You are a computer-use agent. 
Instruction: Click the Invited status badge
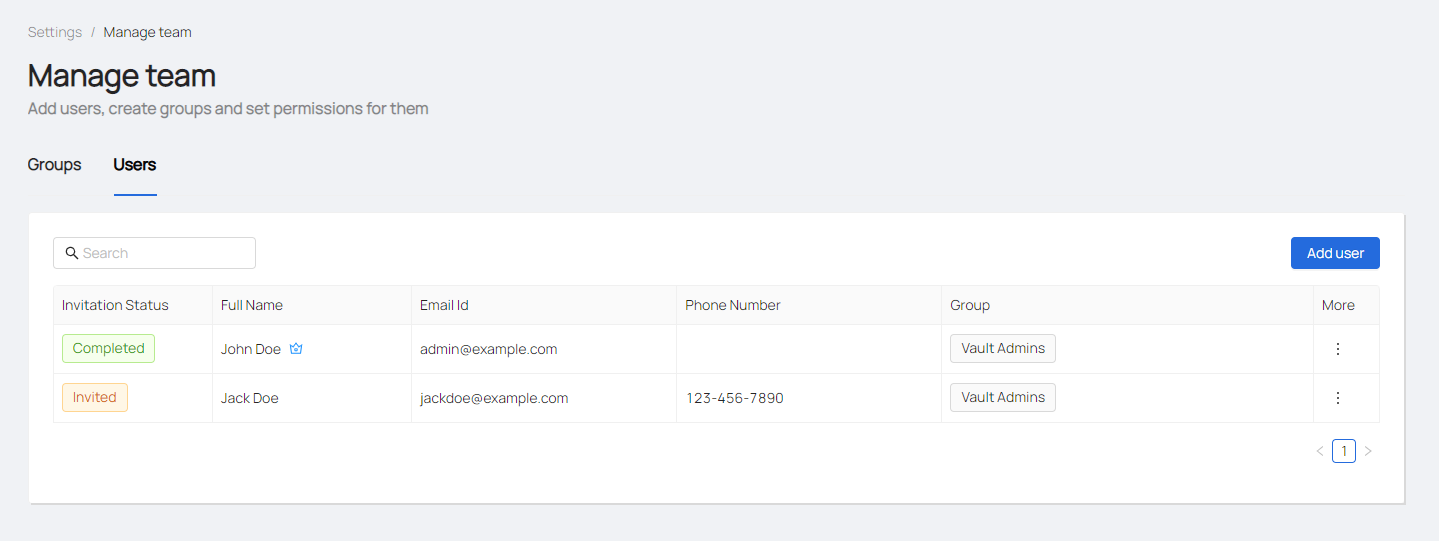click(x=95, y=398)
